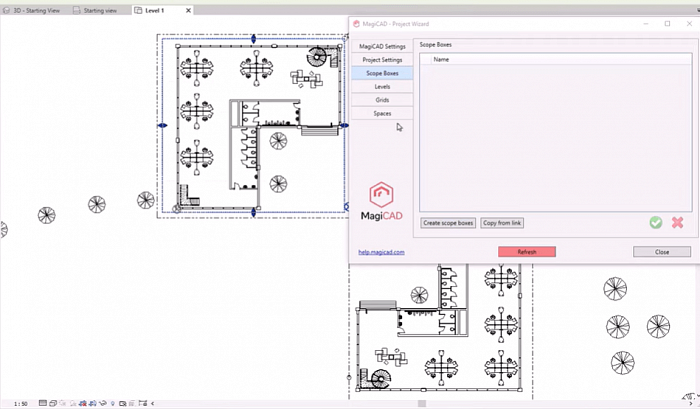This screenshot has width=700, height=409.
Task: Click the red X cancel icon
Action: (677, 222)
